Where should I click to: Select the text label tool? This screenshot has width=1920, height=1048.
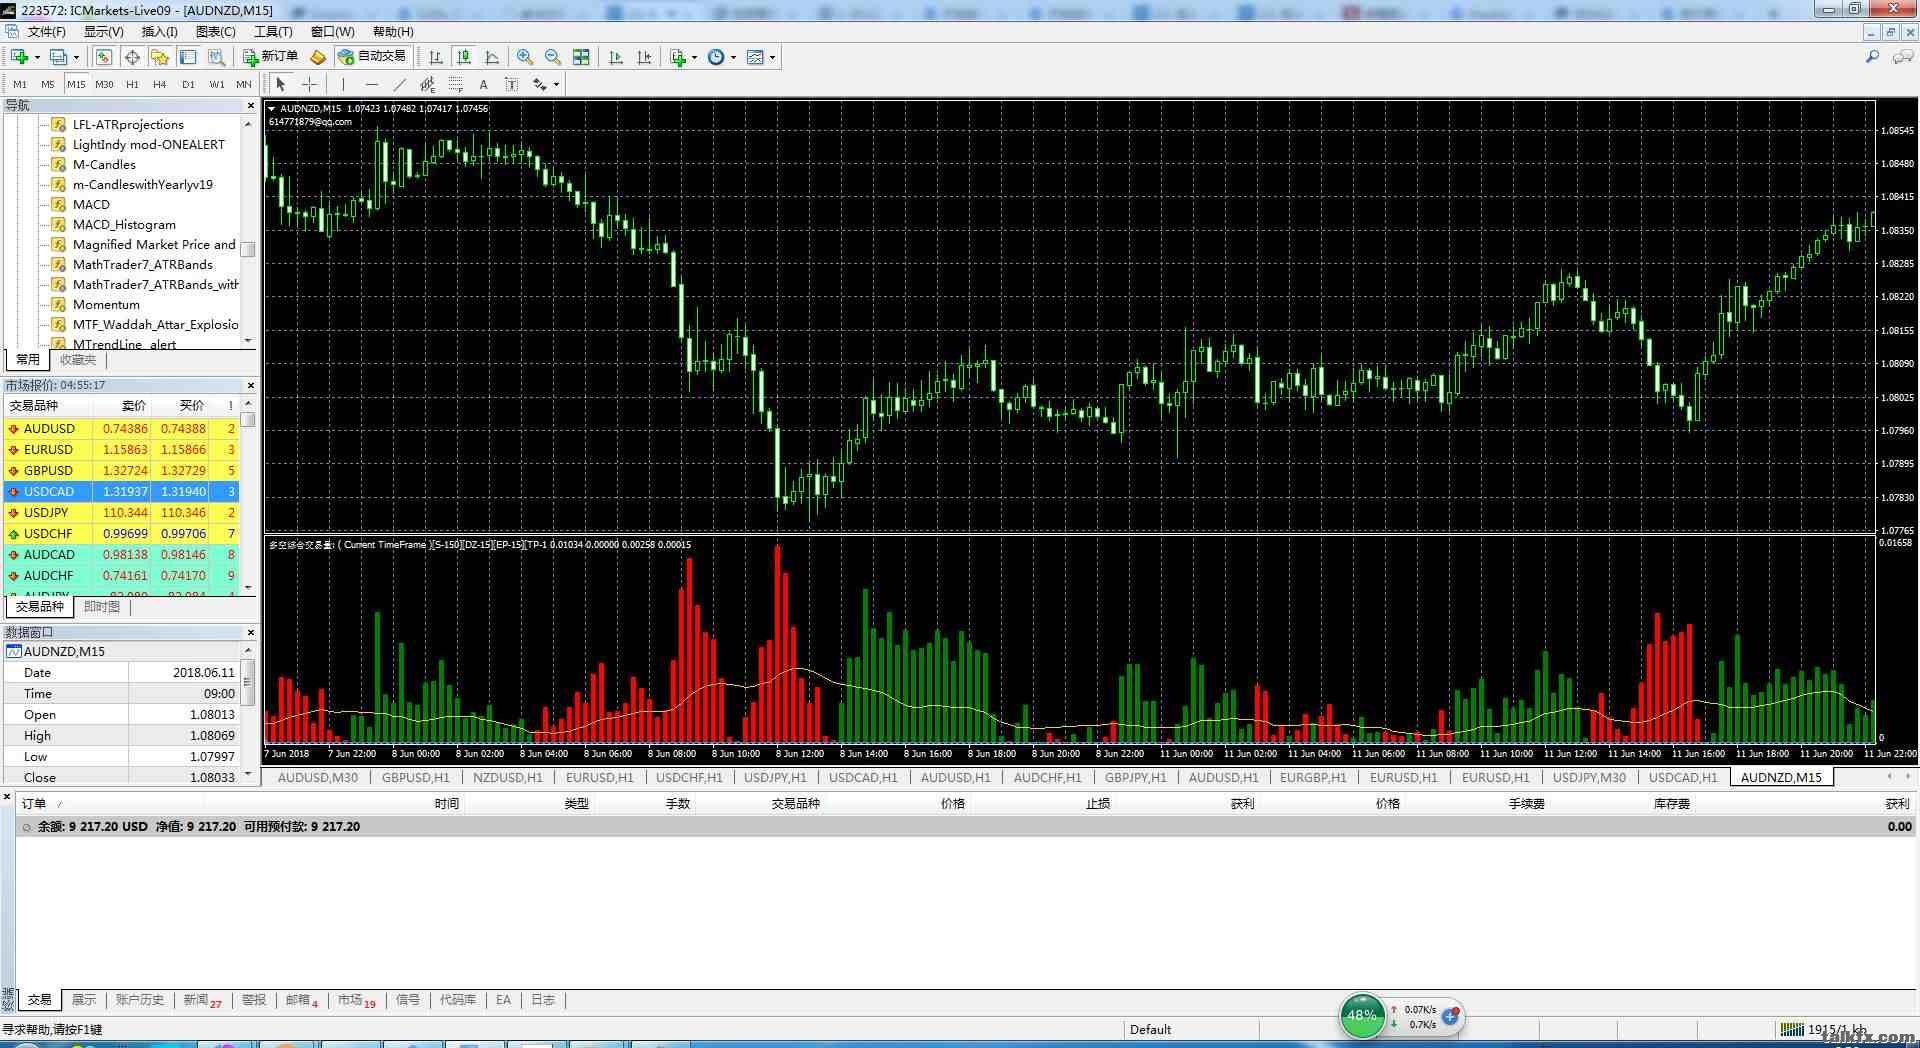[x=511, y=84]
